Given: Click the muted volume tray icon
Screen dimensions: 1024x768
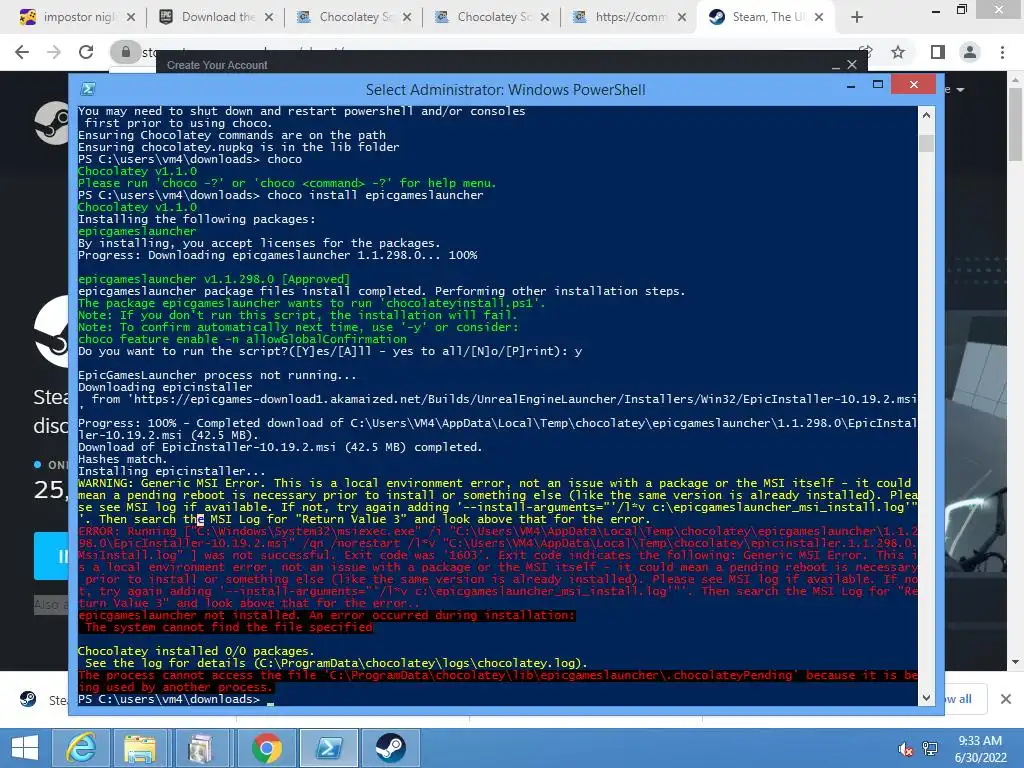Looking at the screenshot, I should (905, 749).
